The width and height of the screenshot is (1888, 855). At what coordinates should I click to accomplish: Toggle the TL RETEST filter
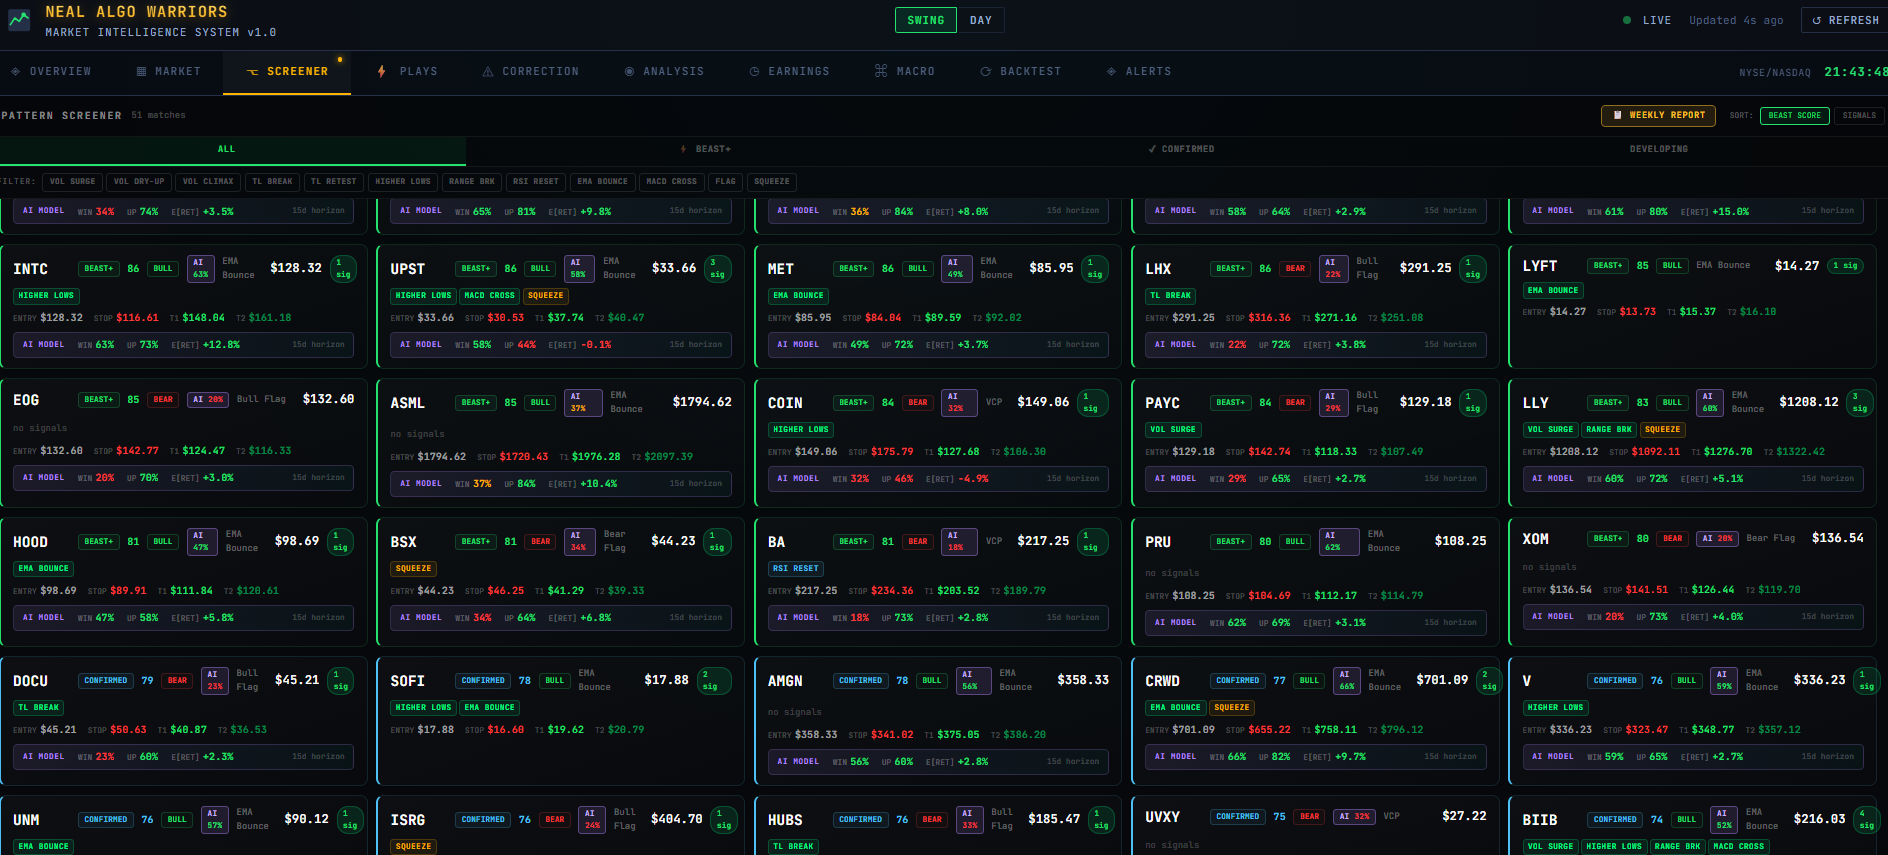coord(333,182)
